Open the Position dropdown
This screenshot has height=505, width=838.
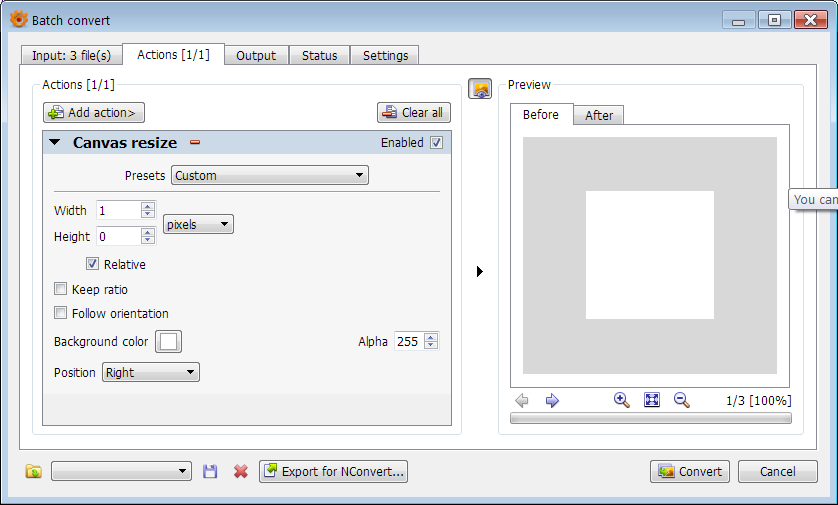click(151, 372)
